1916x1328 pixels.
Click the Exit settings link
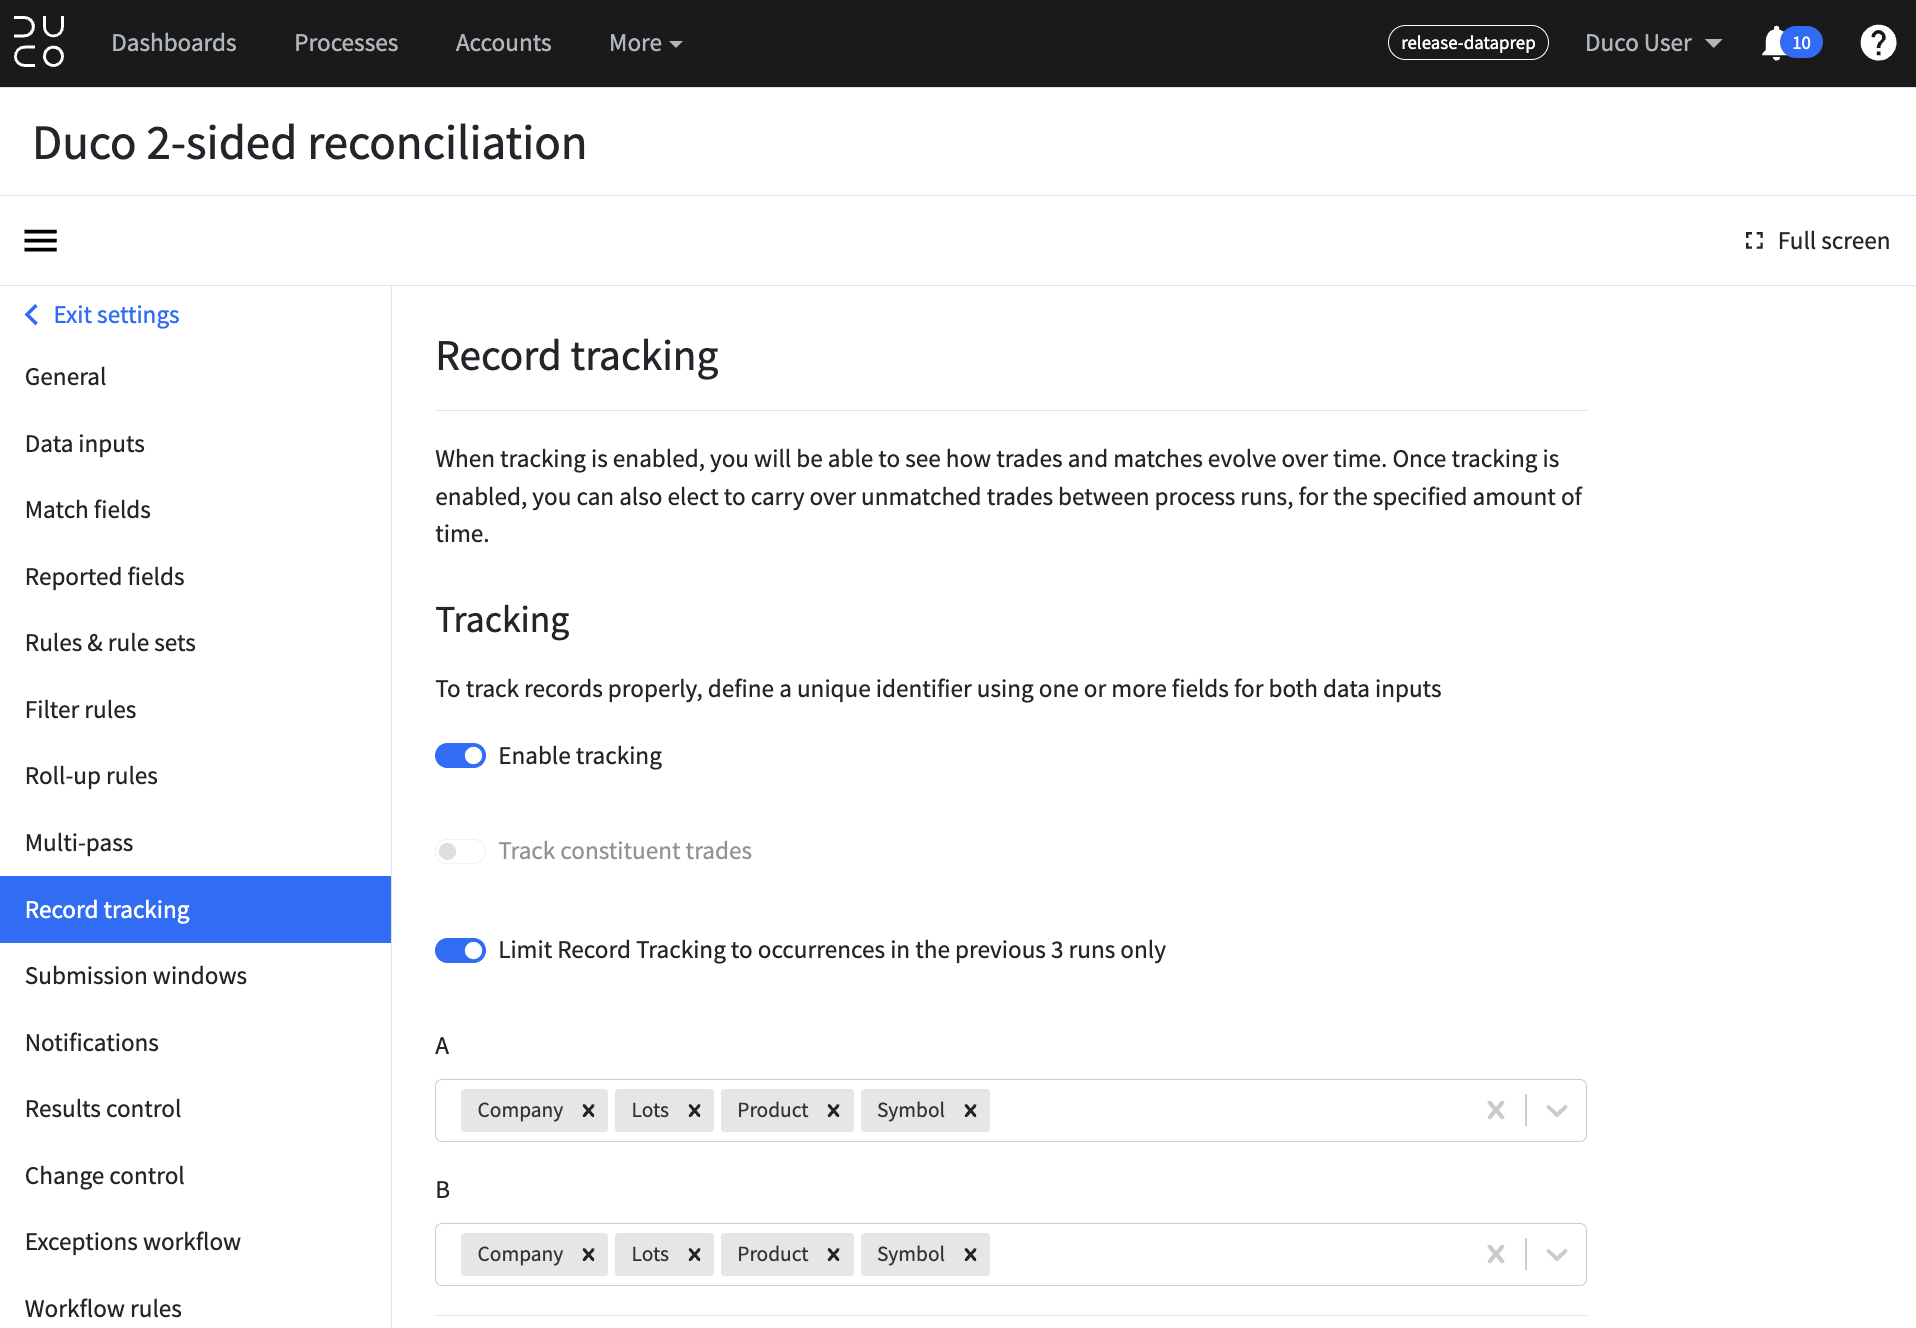point(116,315)
